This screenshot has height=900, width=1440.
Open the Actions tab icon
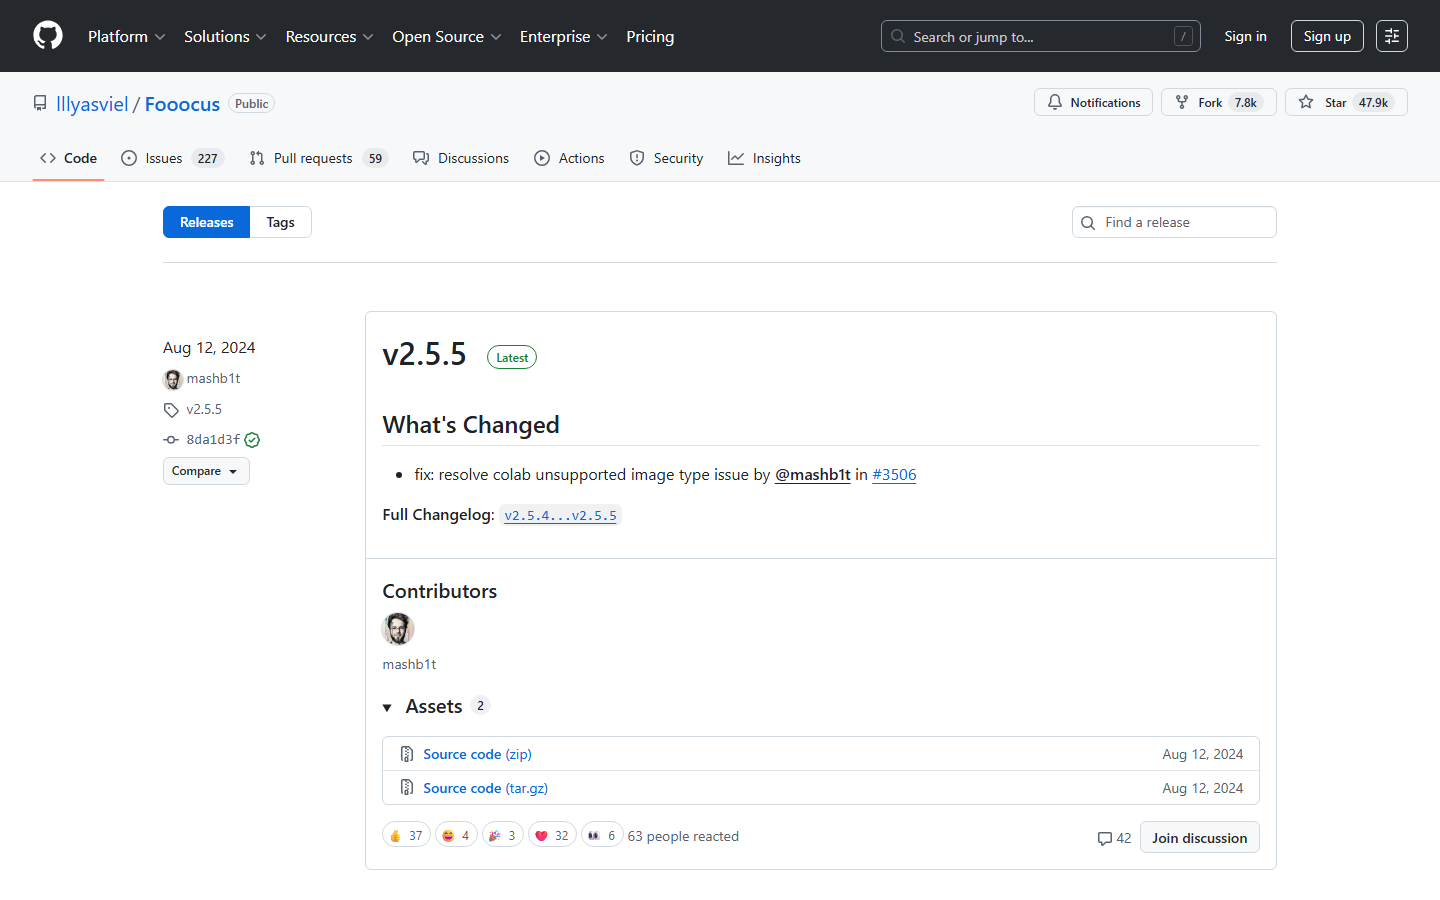tap(541, 158)
